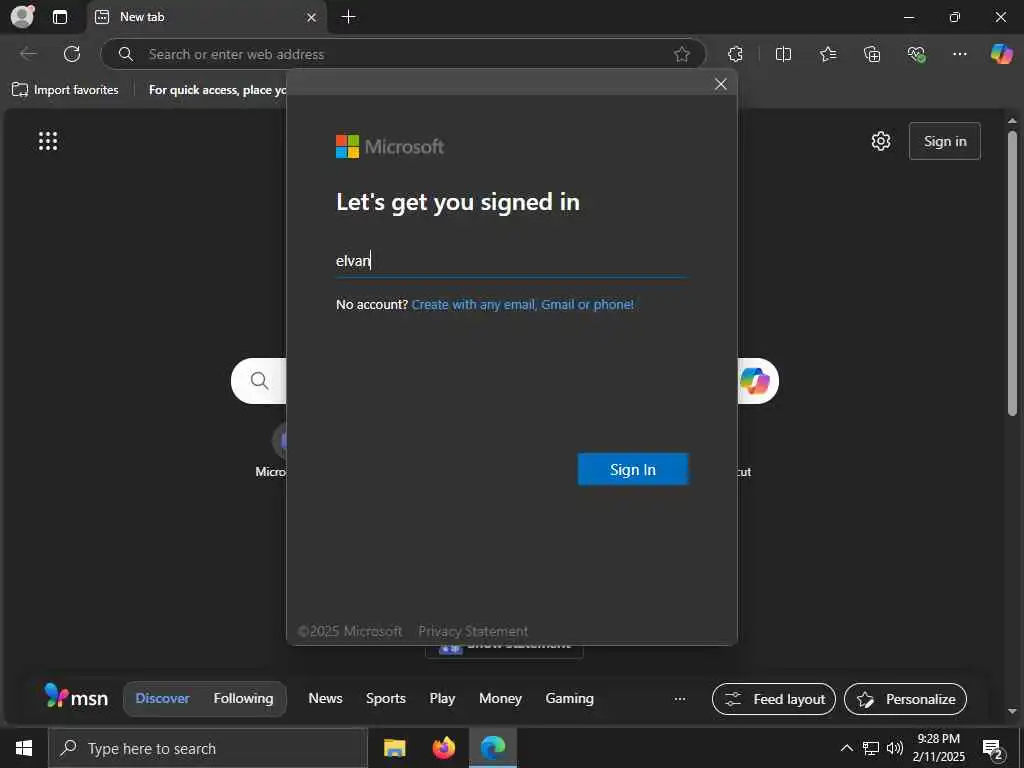The height and width of the screenshot is (768, 1024).
Task: Open the apps grid launcher icon
Action: coord(48,140)
